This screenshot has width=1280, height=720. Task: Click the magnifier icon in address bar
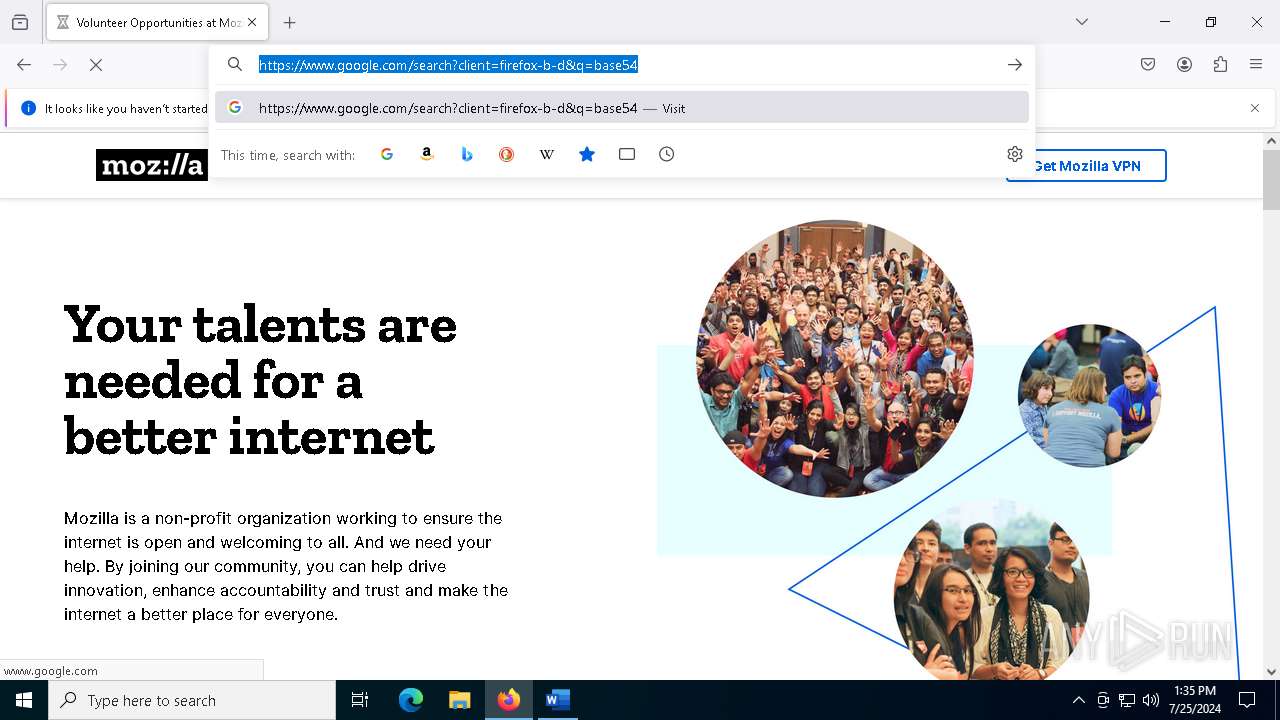point(235,65)
